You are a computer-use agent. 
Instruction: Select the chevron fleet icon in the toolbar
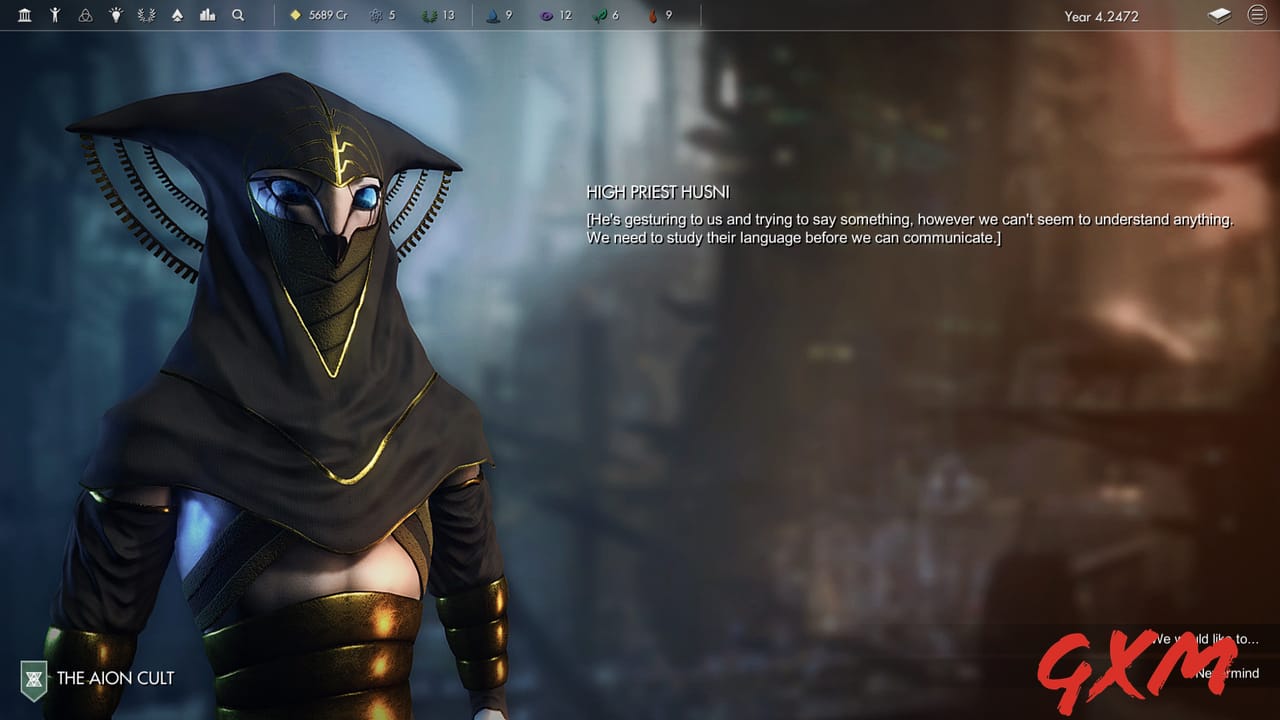[177, 15]
